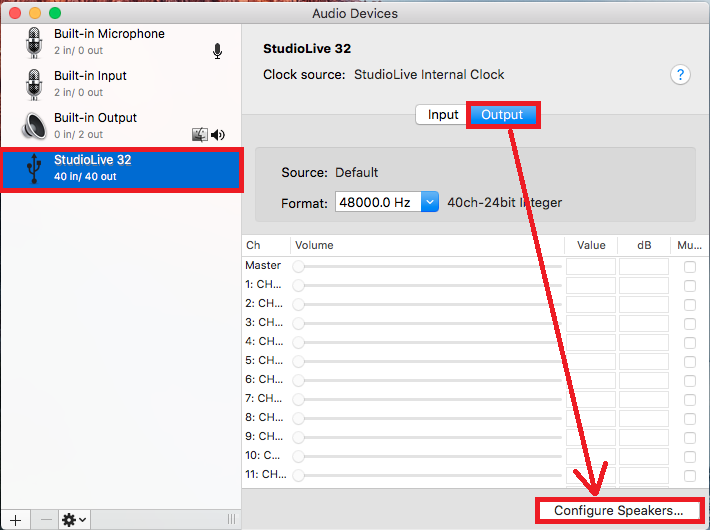This screenshot has width=710, height=530.
Task: Click Master Value field
Action: tap(590, 266)
